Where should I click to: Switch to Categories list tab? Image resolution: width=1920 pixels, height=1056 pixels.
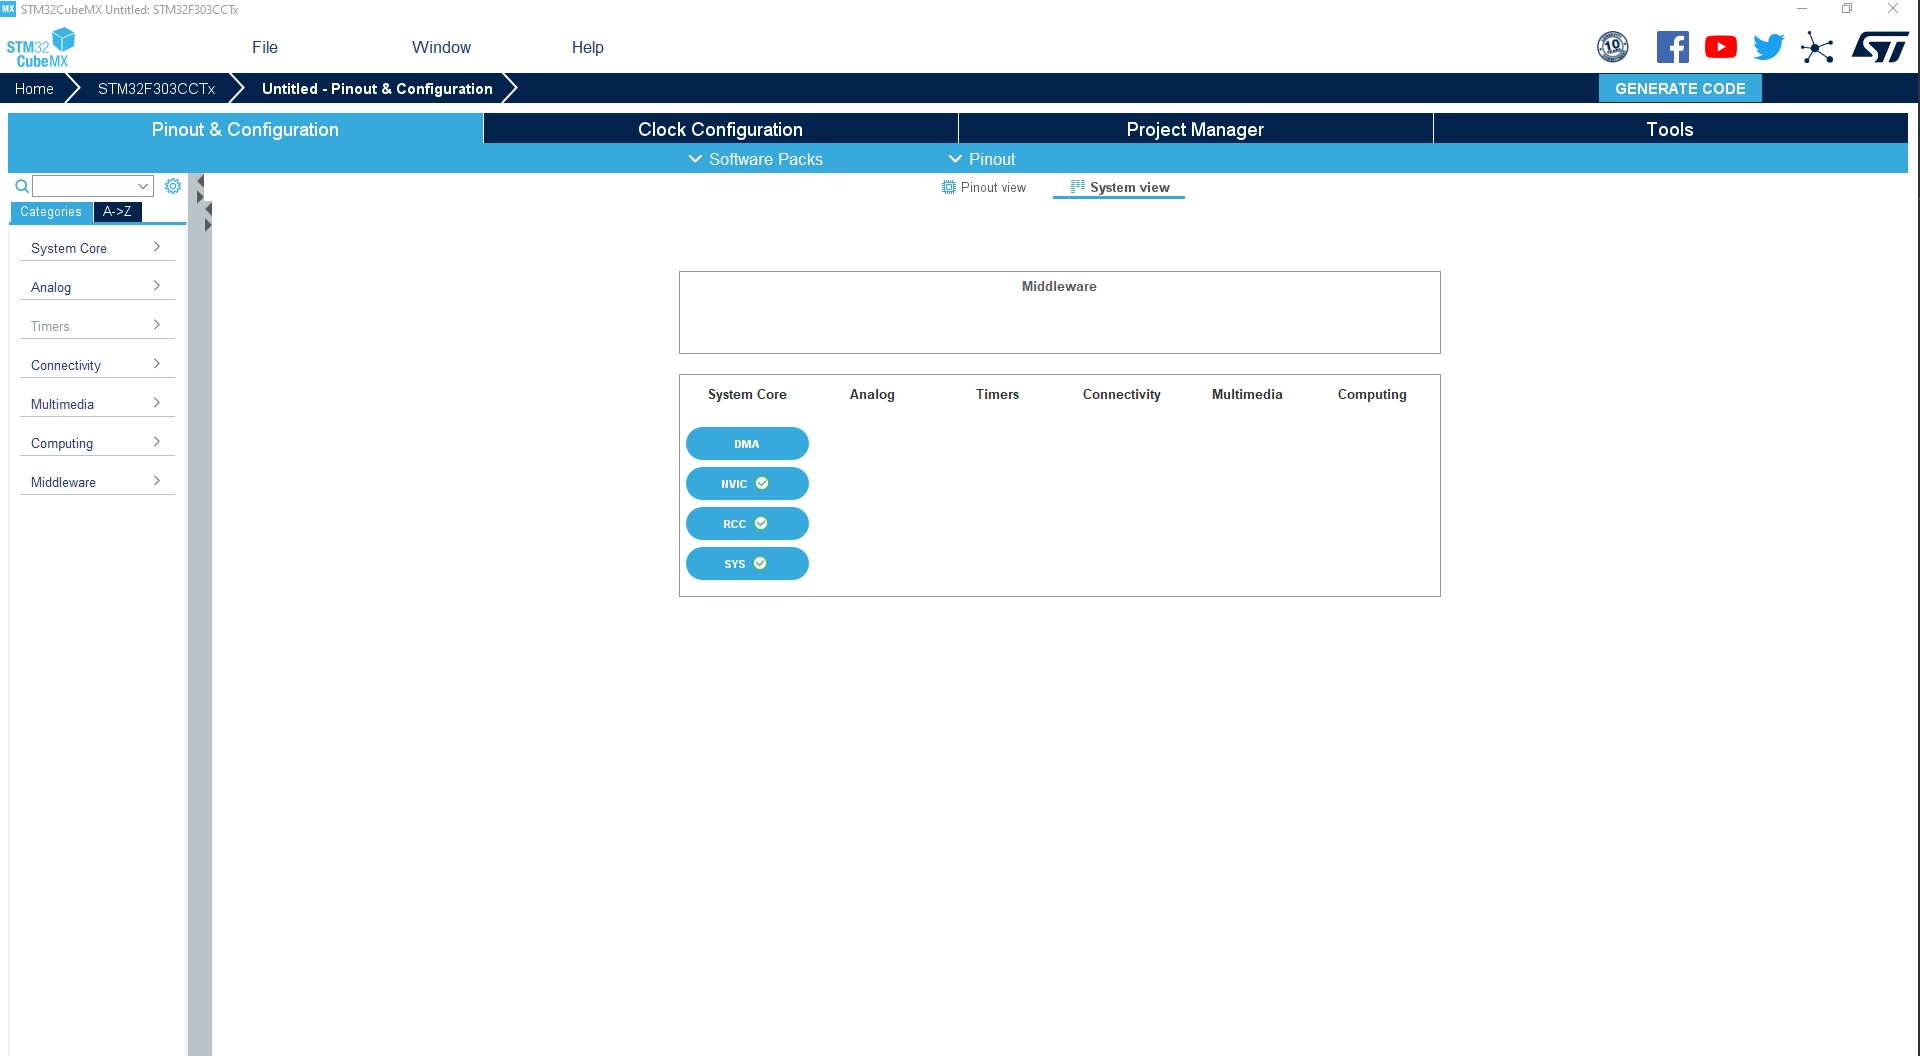51,212
